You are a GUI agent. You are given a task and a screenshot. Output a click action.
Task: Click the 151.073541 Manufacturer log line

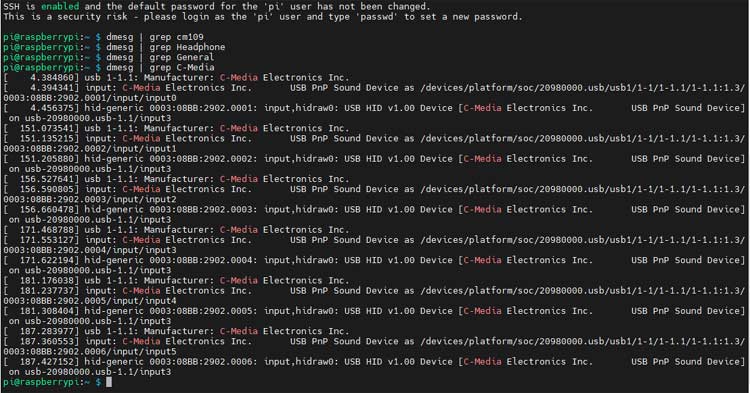[176, 128]
